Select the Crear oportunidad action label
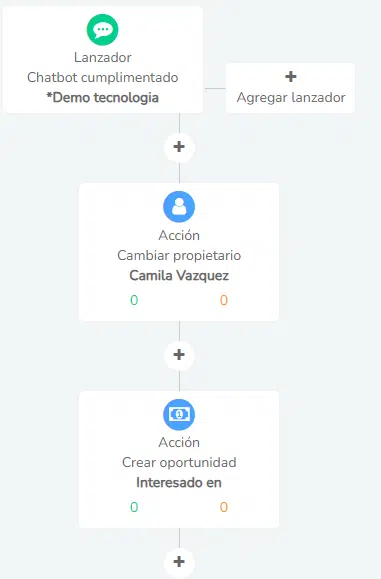381x579 pixels. pyautogui.click(x=179, y=462)
